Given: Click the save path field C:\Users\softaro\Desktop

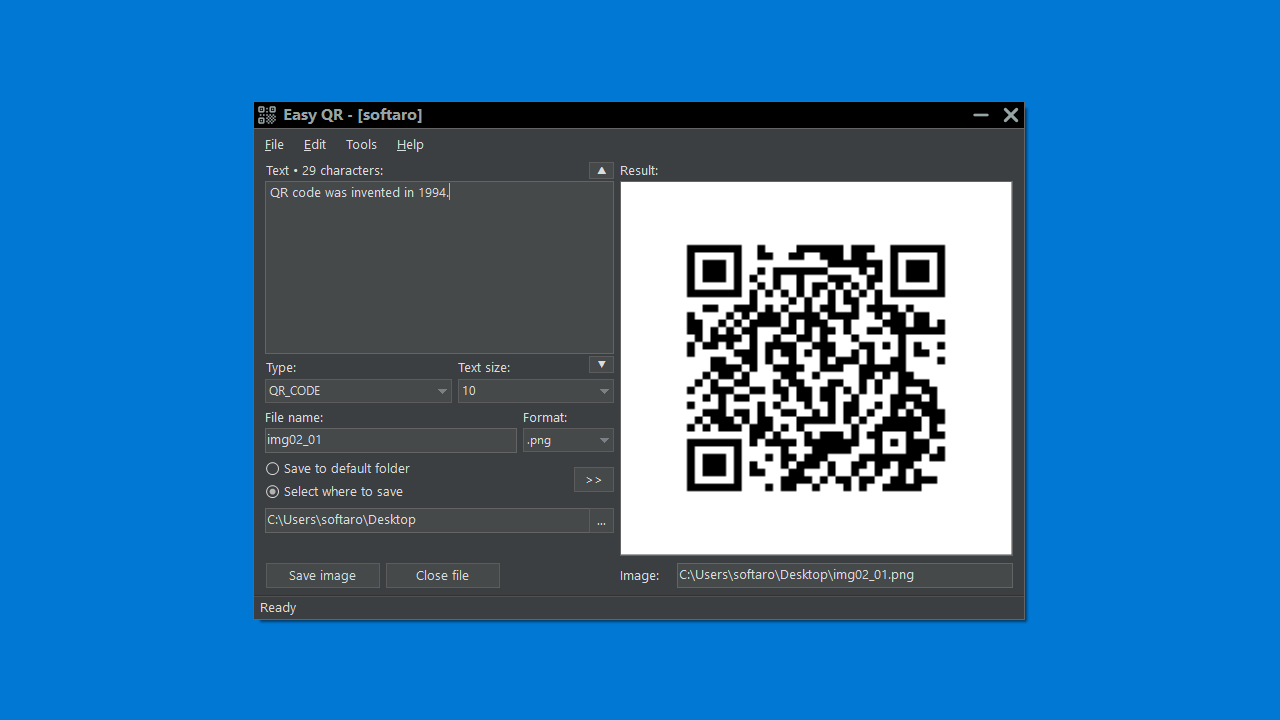Looking at the screenshot, I should (427, 520).
